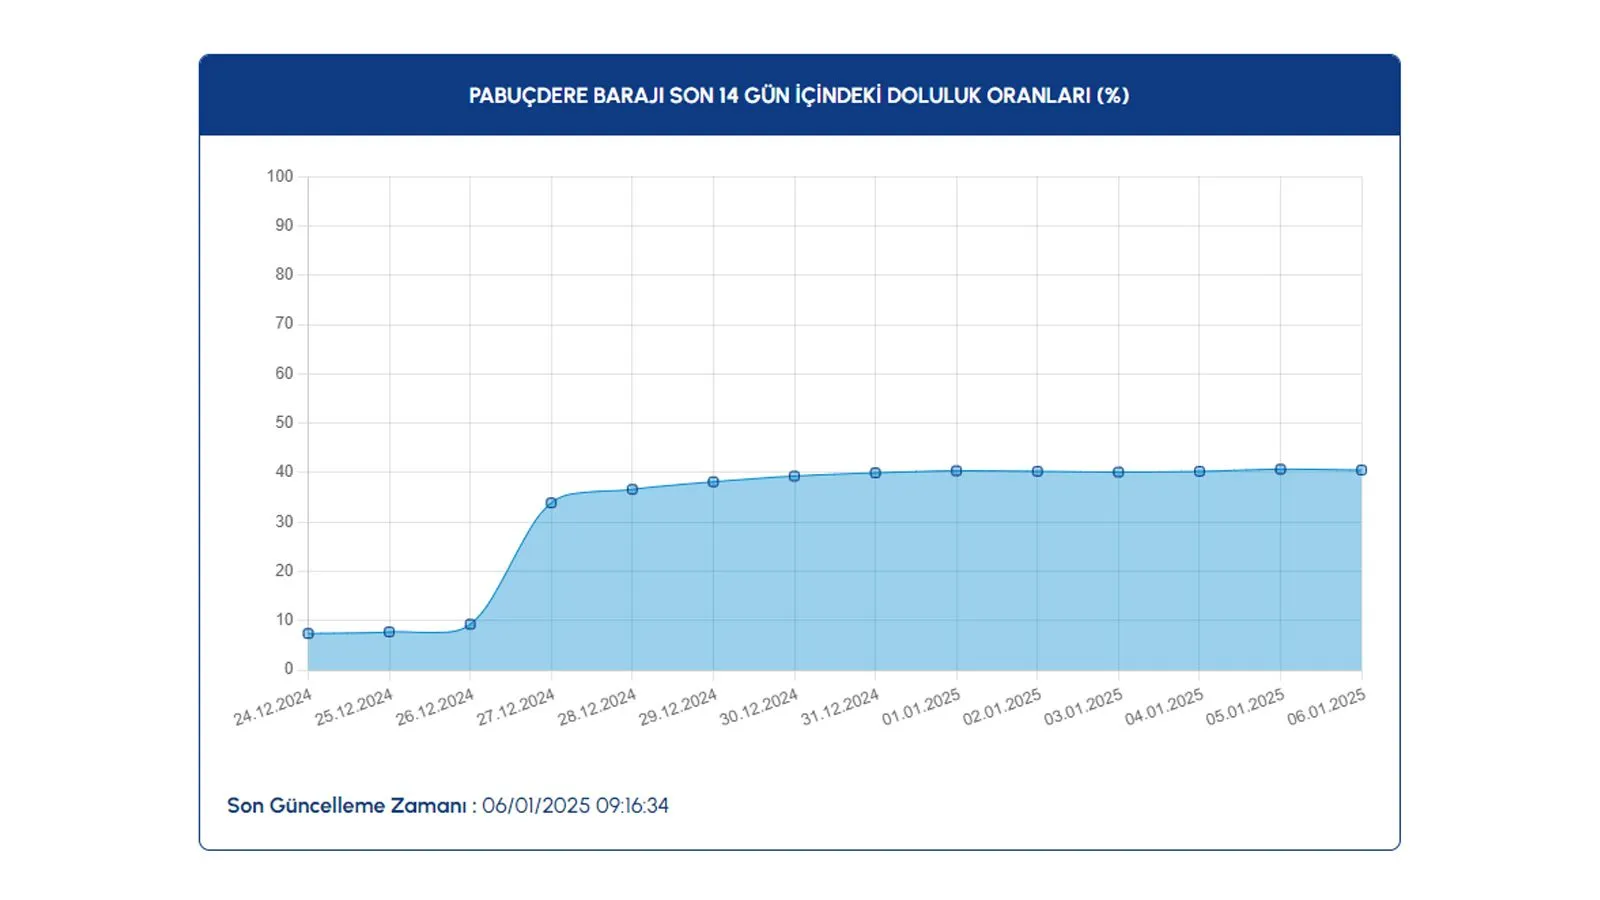
Task: Click the 27.12.2024 data point marker
Action: pyautogui.click(x=551, y=503)
